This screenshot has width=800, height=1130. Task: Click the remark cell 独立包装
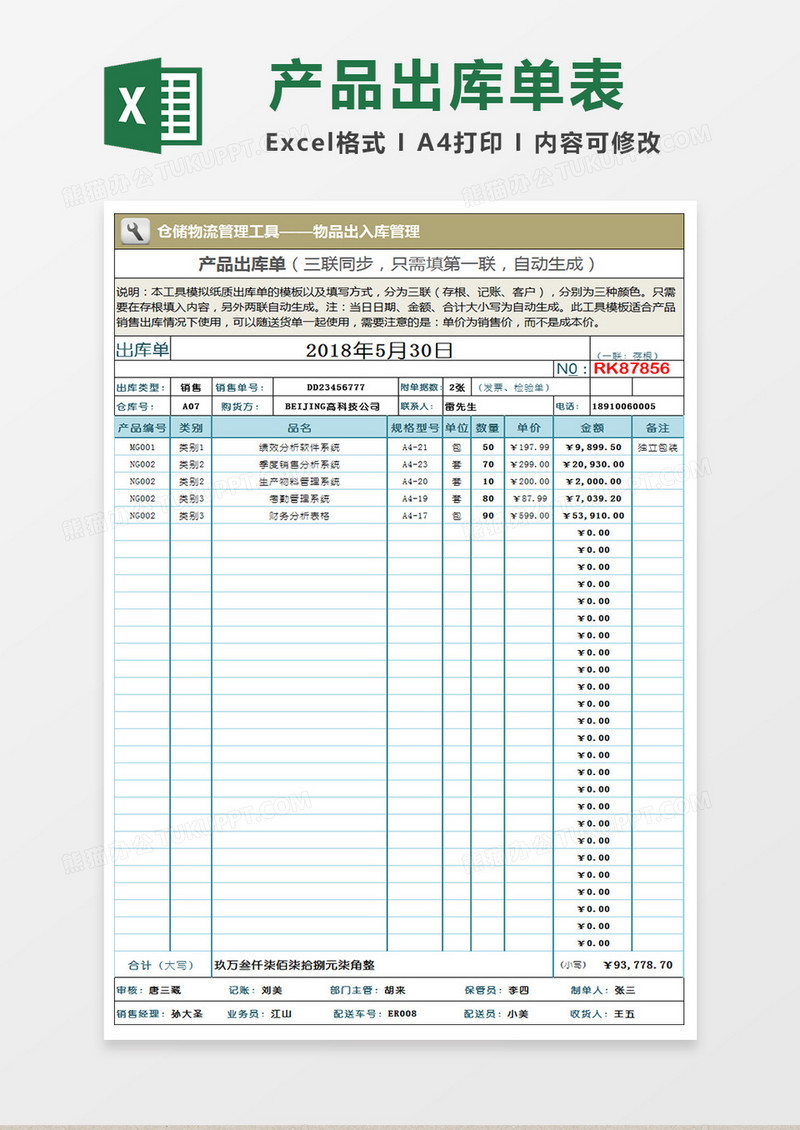click(658, 447)
